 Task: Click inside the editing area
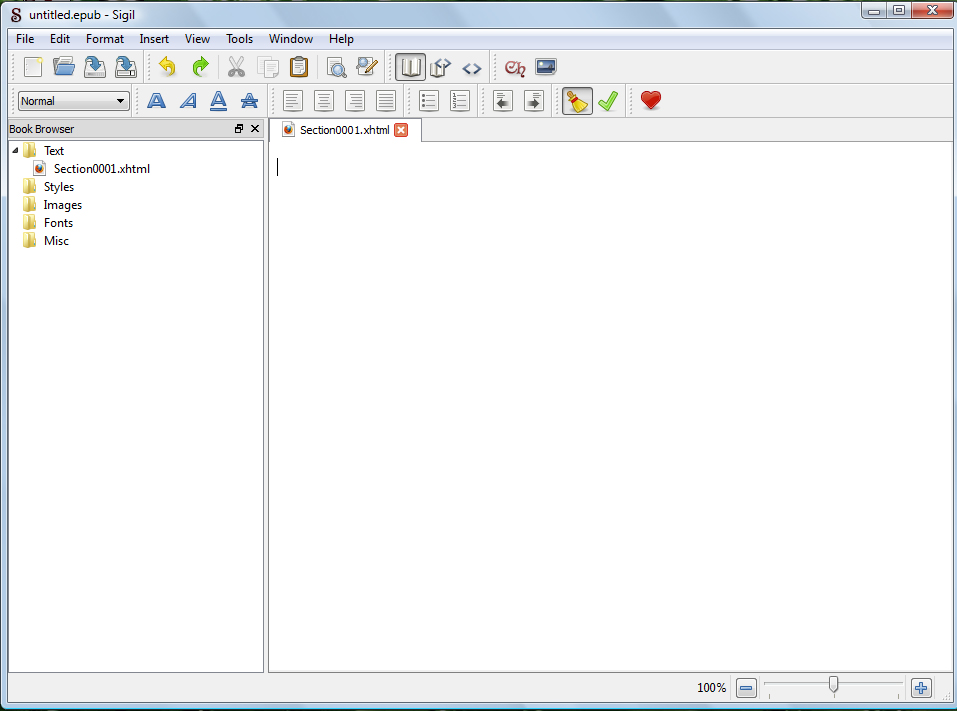point(610,406)
